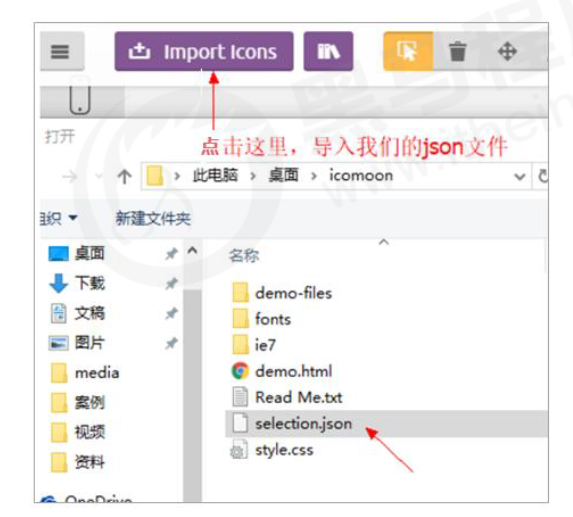Select the fonts folder
Image resolution: width=573 pixels, height=517 pixels.
coord(273,319)
